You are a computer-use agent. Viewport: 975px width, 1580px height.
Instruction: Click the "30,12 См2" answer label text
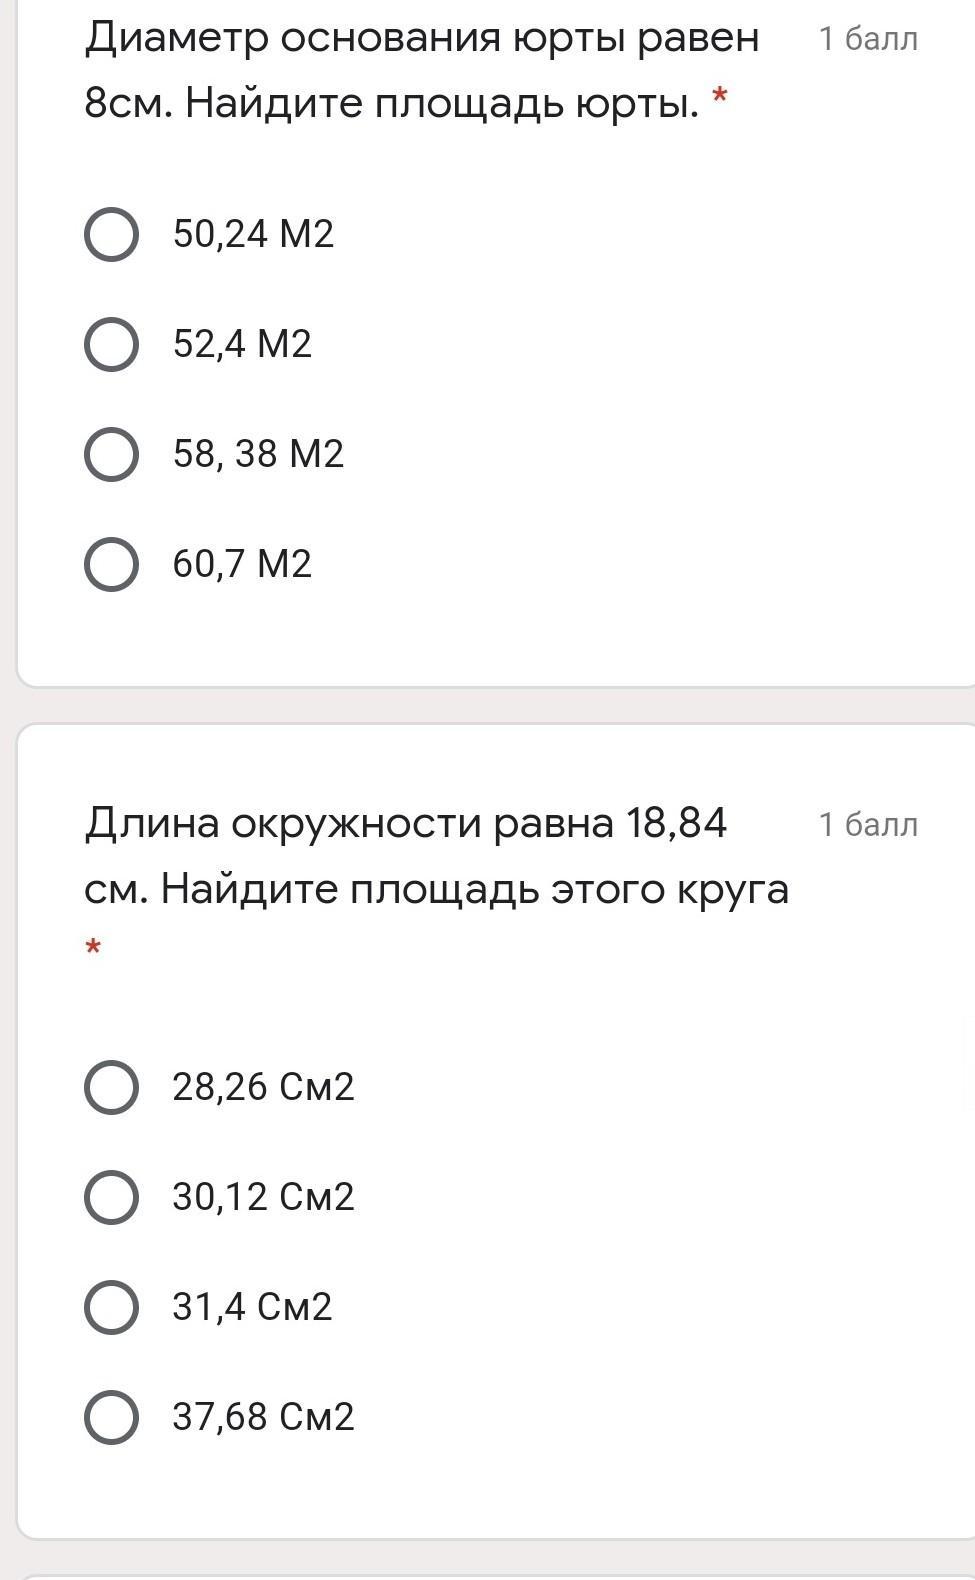point(263,1198)
